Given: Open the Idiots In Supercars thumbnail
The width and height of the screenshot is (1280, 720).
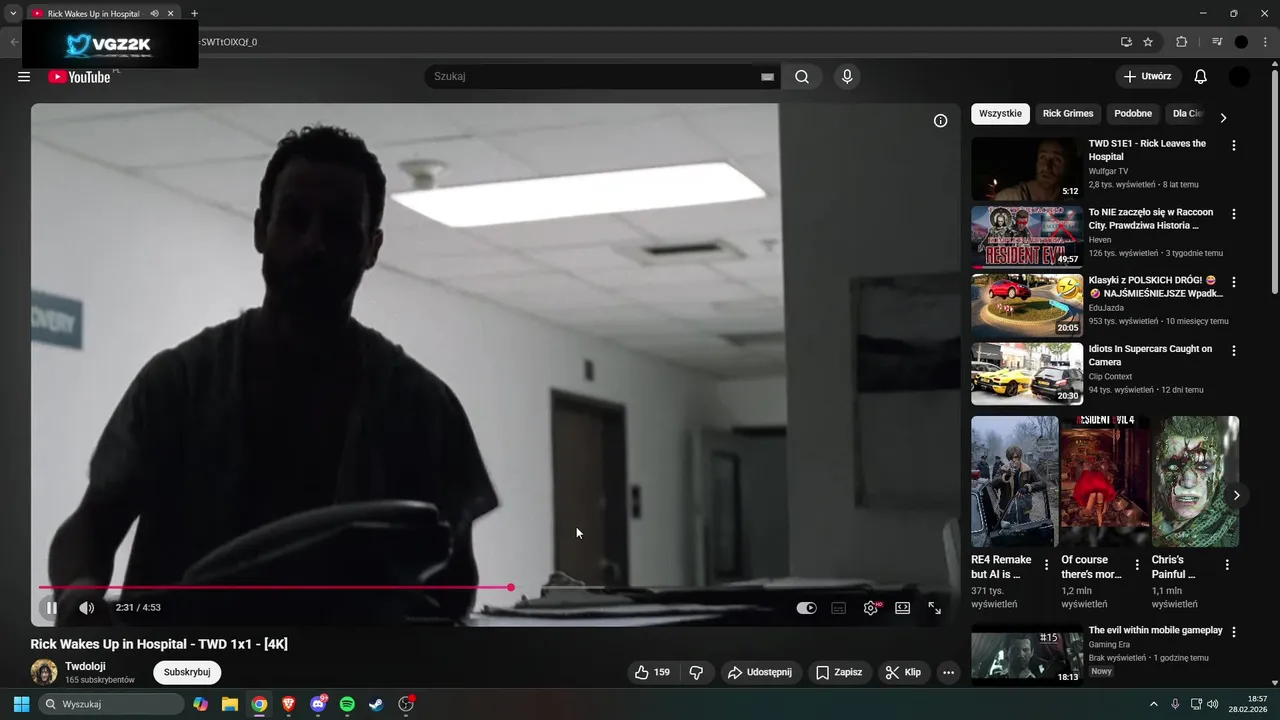Looking at the screenshot, I should [x=1027, y=374].
